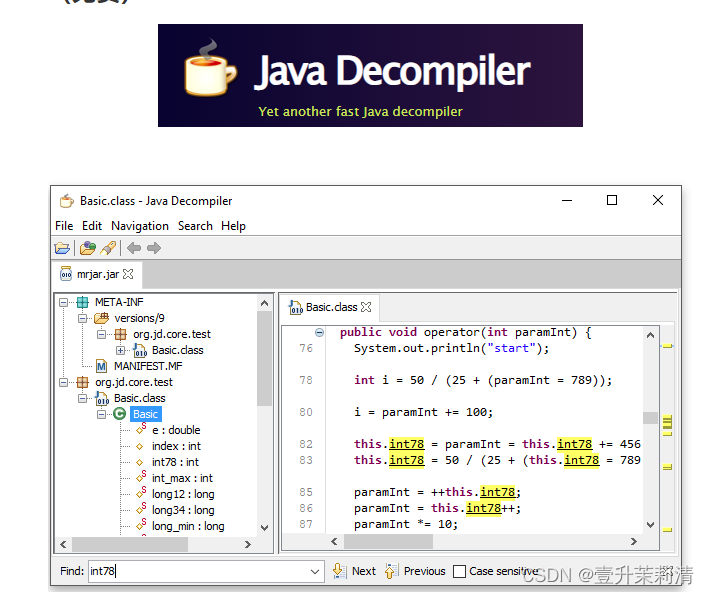Screen dimensions: 709x594
Task: Click the field icon beside long34 : long
Action: pyautogui.click(x=141, y=509)
